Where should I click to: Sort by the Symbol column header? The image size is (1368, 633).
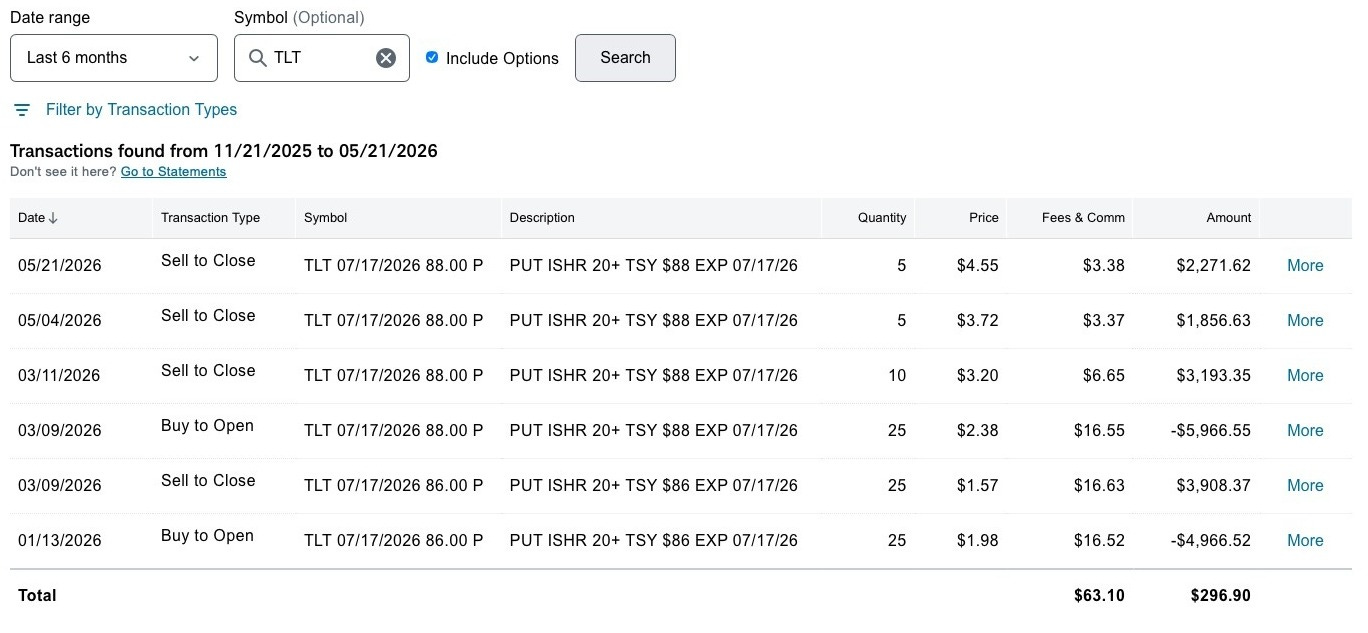click(x=325, y=218)
